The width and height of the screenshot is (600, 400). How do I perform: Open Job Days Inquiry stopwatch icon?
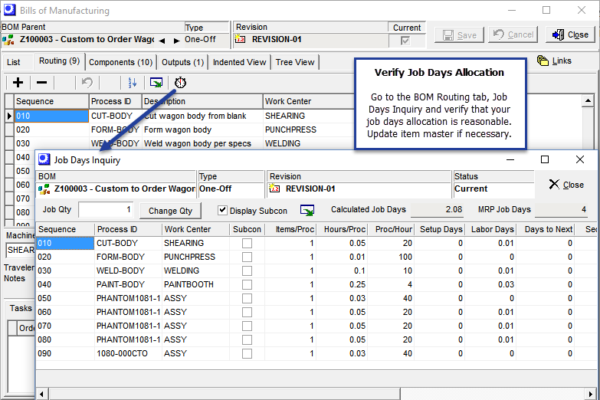(180, 82)
